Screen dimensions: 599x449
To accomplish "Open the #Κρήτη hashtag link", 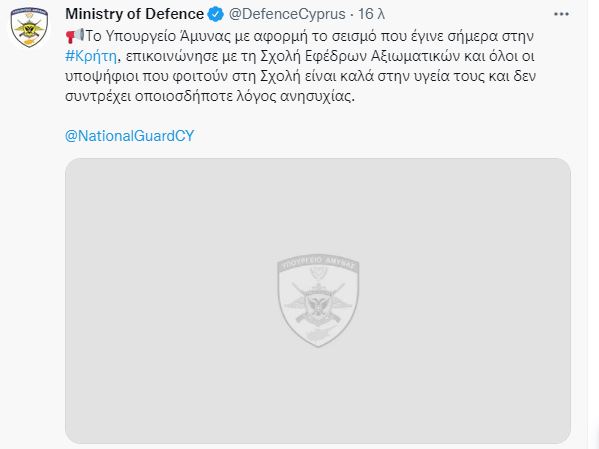I will [91, 56].
